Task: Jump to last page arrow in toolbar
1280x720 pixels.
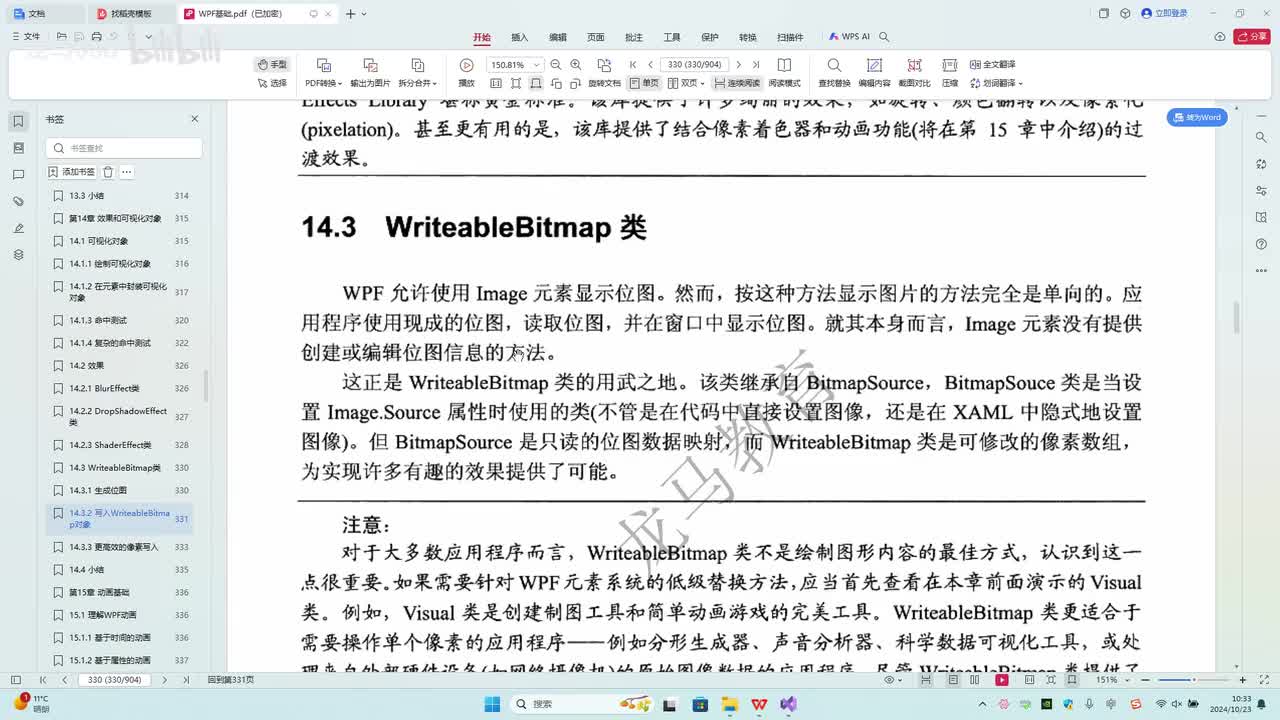Action: point(756,65)
